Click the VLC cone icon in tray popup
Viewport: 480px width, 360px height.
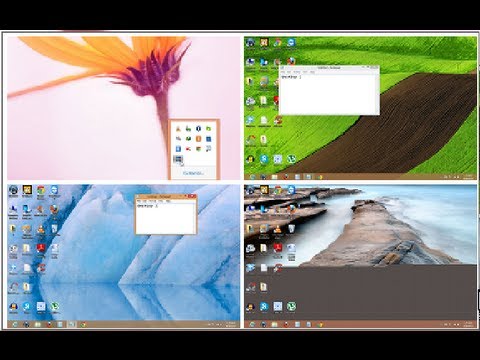coord(178,129)
